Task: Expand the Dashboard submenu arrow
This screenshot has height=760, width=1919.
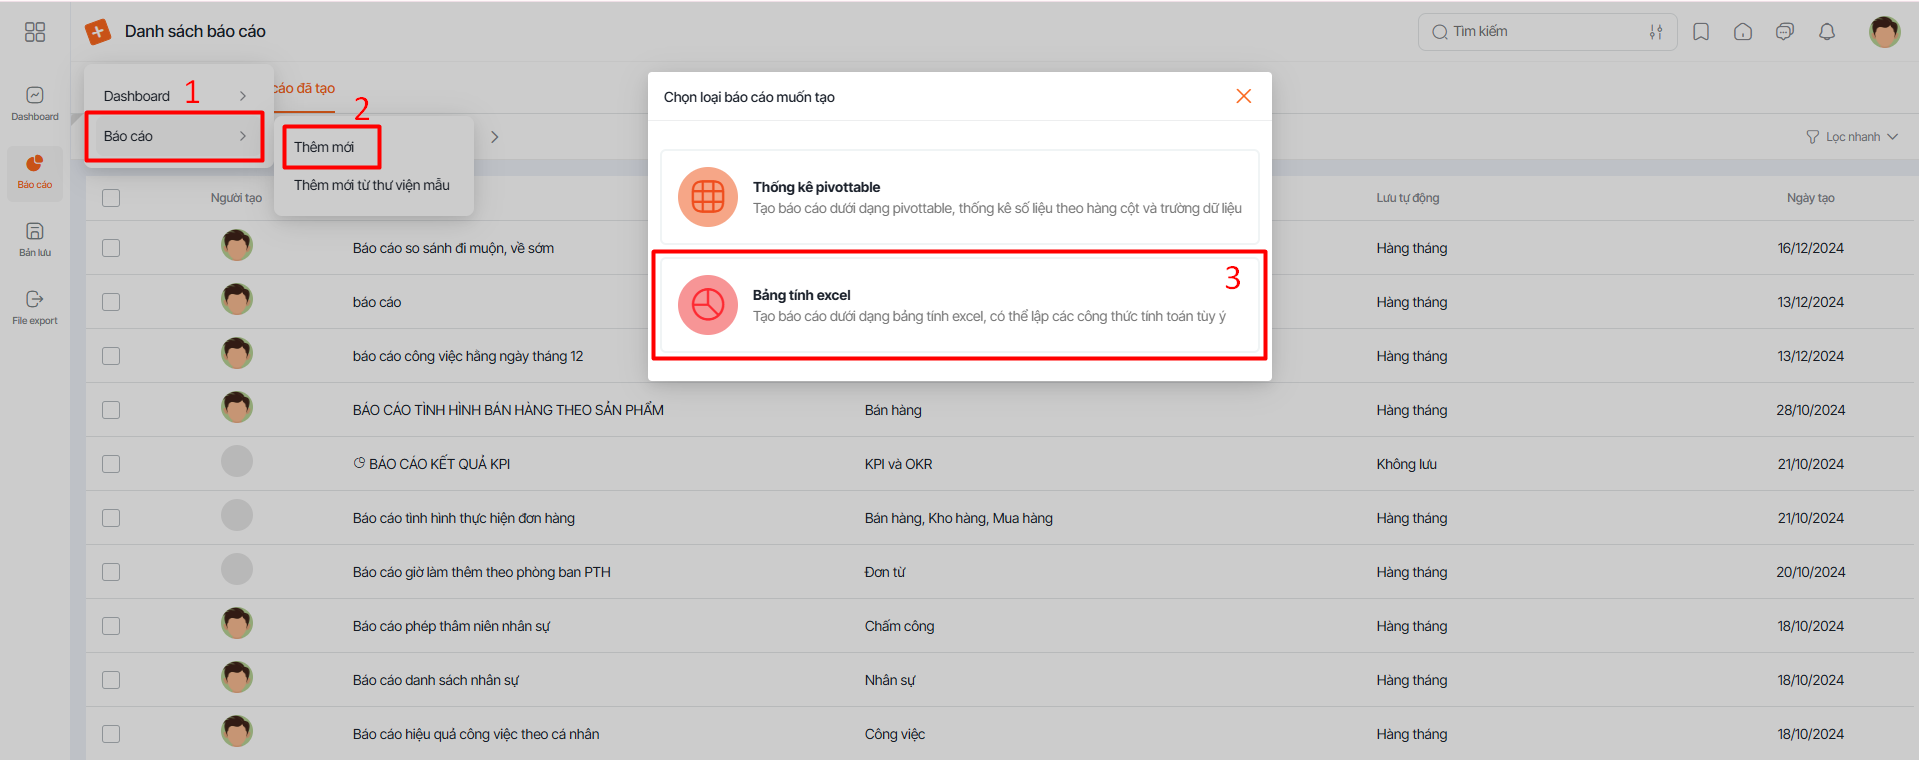Action: [x=242, y=96]
